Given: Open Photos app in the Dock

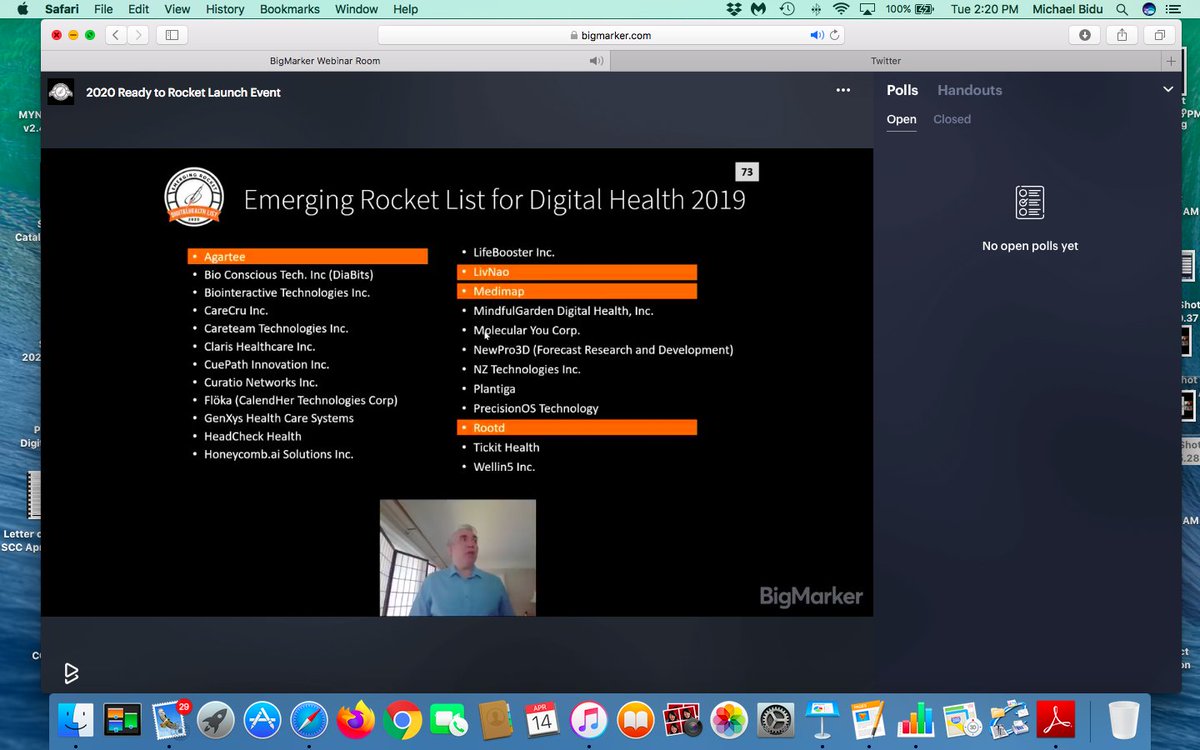Looking at the screenshot, I should tap(729, 720).
